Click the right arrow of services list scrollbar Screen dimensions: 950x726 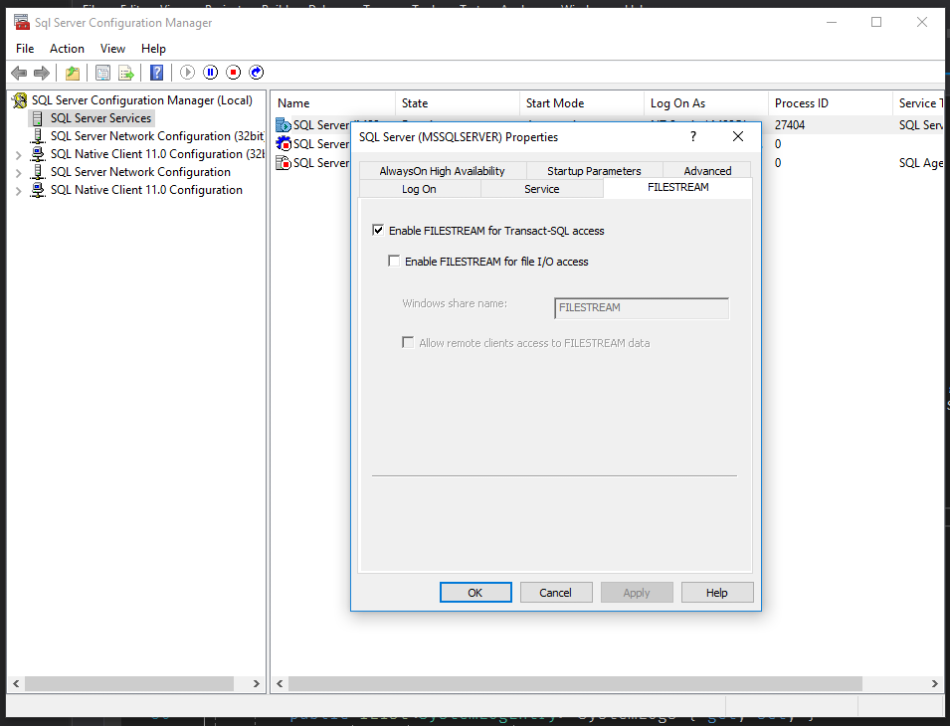pyautogui.click(x=934, y=684)
